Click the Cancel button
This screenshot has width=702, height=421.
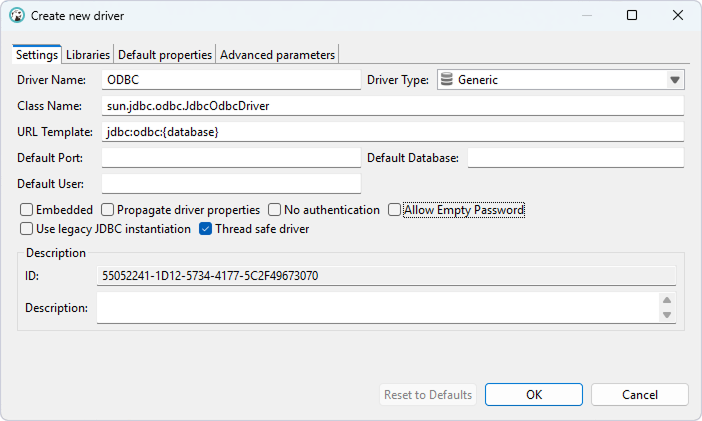[639, 395]
